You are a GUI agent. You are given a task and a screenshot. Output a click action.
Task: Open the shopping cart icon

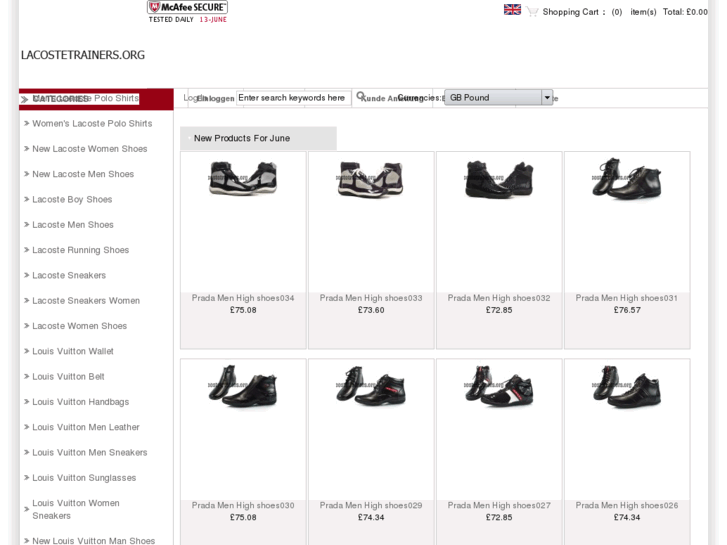pos(532,12)
